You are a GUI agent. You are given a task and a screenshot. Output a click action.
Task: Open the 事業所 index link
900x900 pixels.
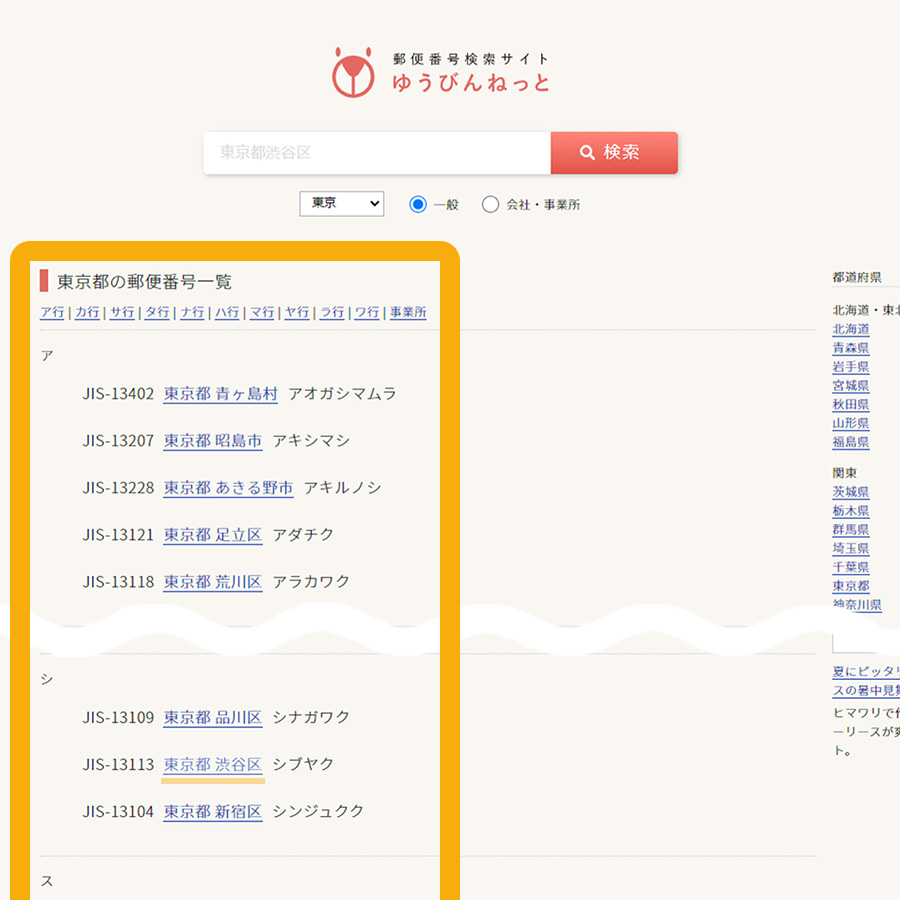[x=408, y=312]
